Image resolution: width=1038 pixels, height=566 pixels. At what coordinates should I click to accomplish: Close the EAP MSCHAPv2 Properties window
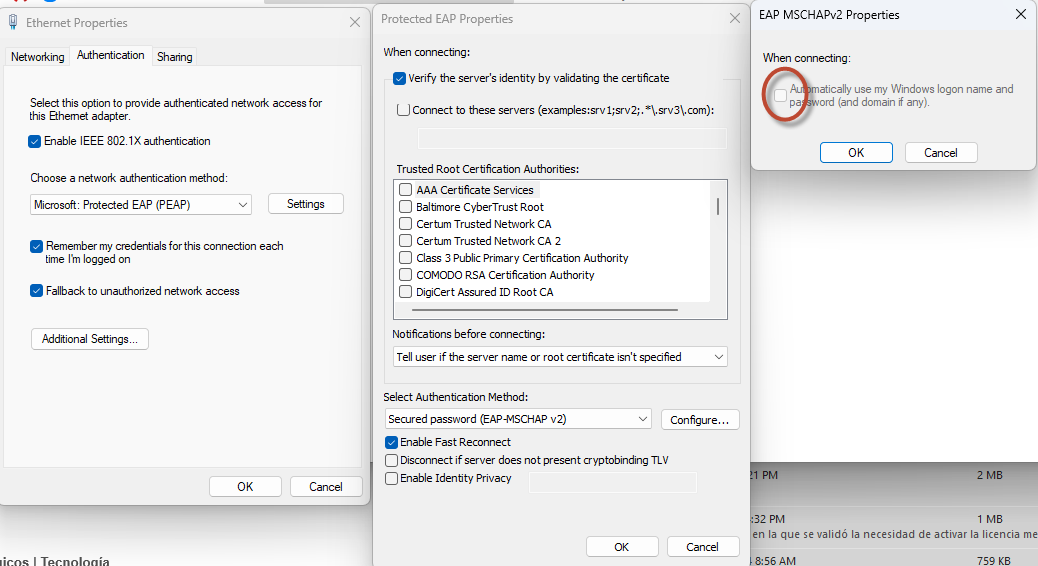click(x=1020, y=15)
